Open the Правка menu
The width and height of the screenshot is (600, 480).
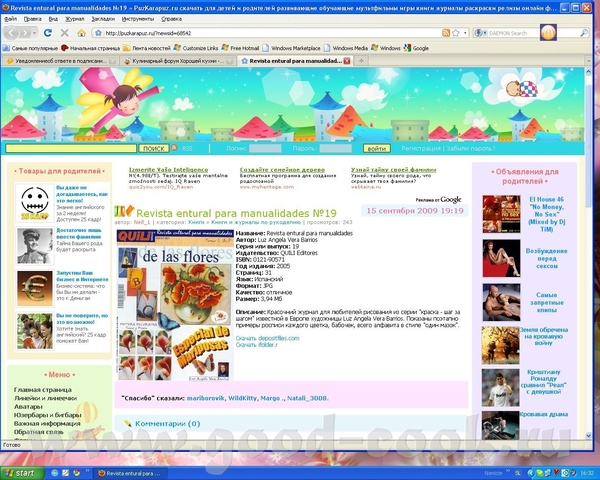33,19
